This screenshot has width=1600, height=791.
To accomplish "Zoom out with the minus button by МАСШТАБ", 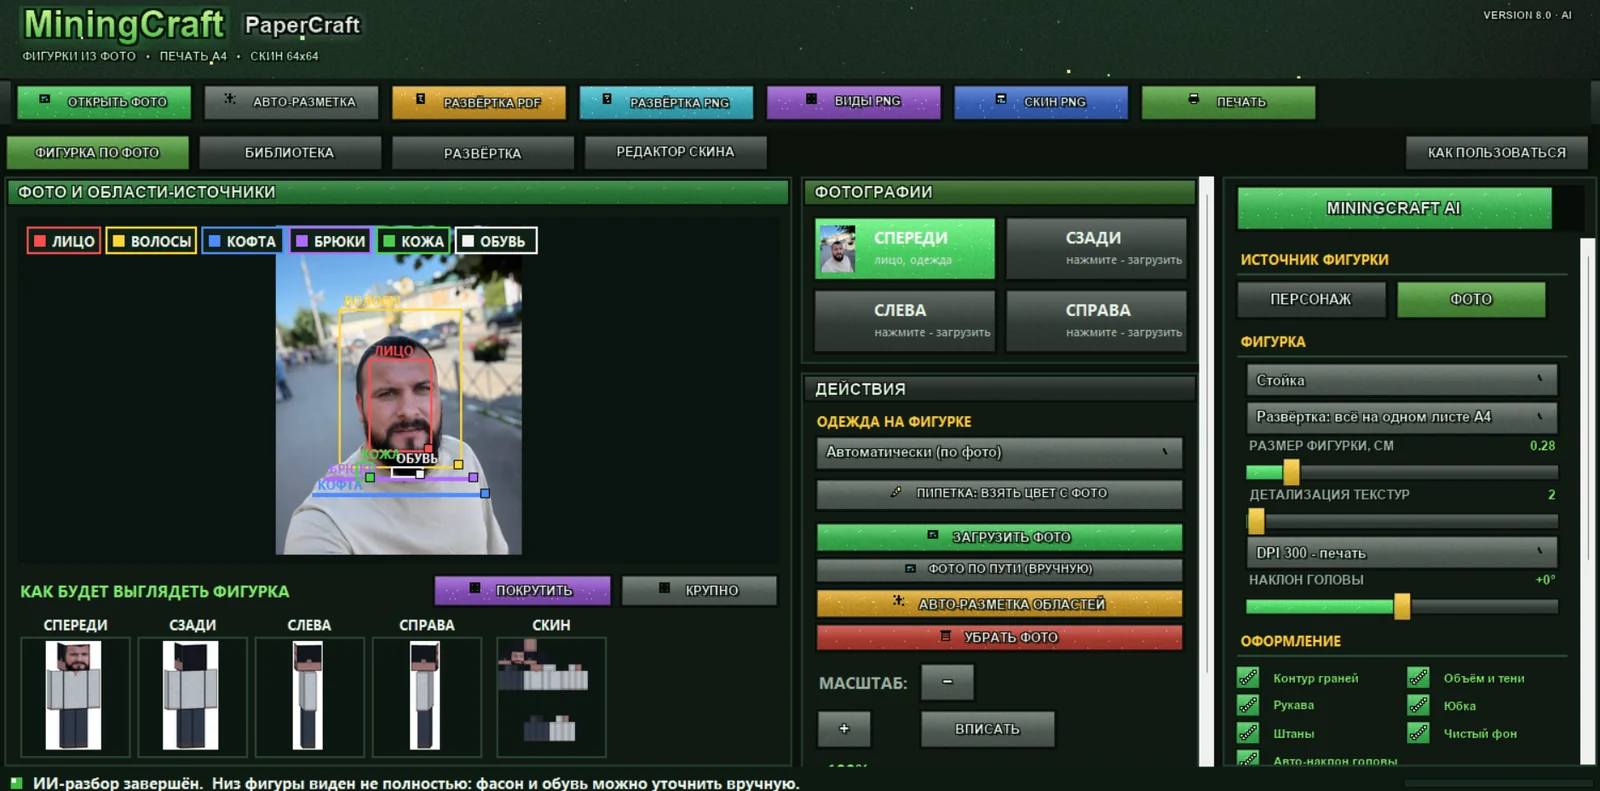I will (947, 682).
